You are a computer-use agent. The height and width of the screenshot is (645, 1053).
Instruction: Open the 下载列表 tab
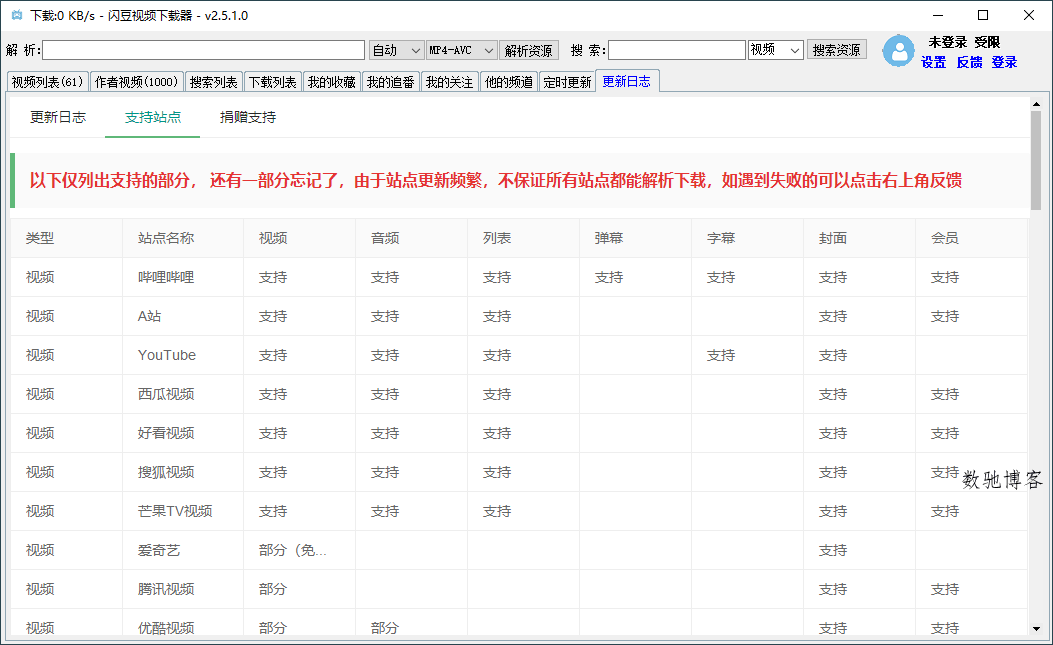[272, 82]
